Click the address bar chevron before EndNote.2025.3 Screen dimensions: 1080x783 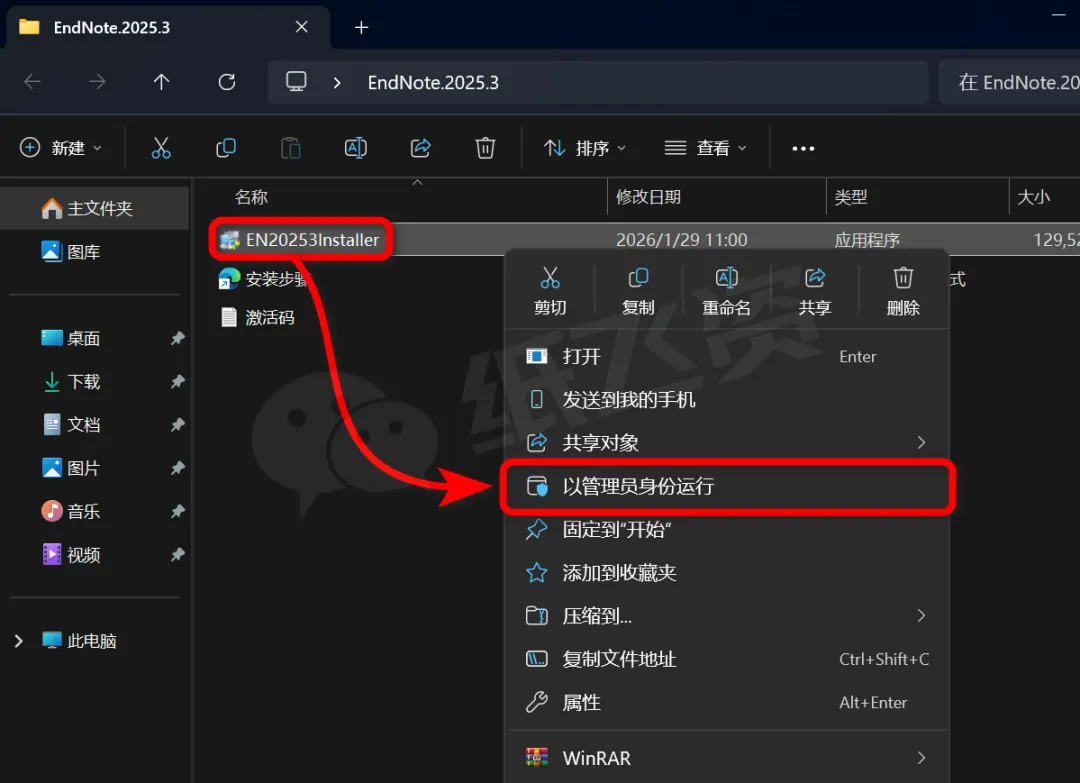(x=337, y=83)
